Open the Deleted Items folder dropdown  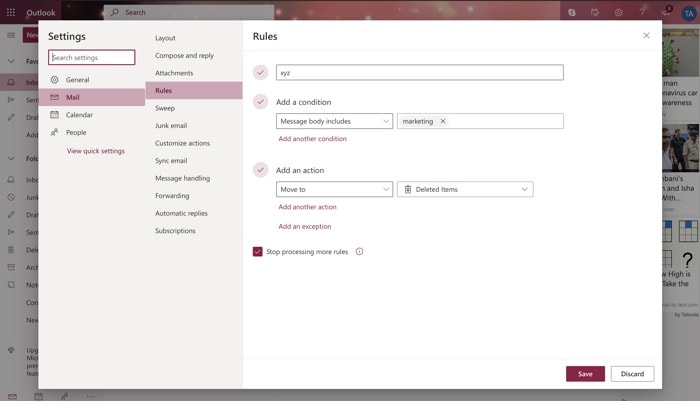pyautogui.click(x=464, y=189)
